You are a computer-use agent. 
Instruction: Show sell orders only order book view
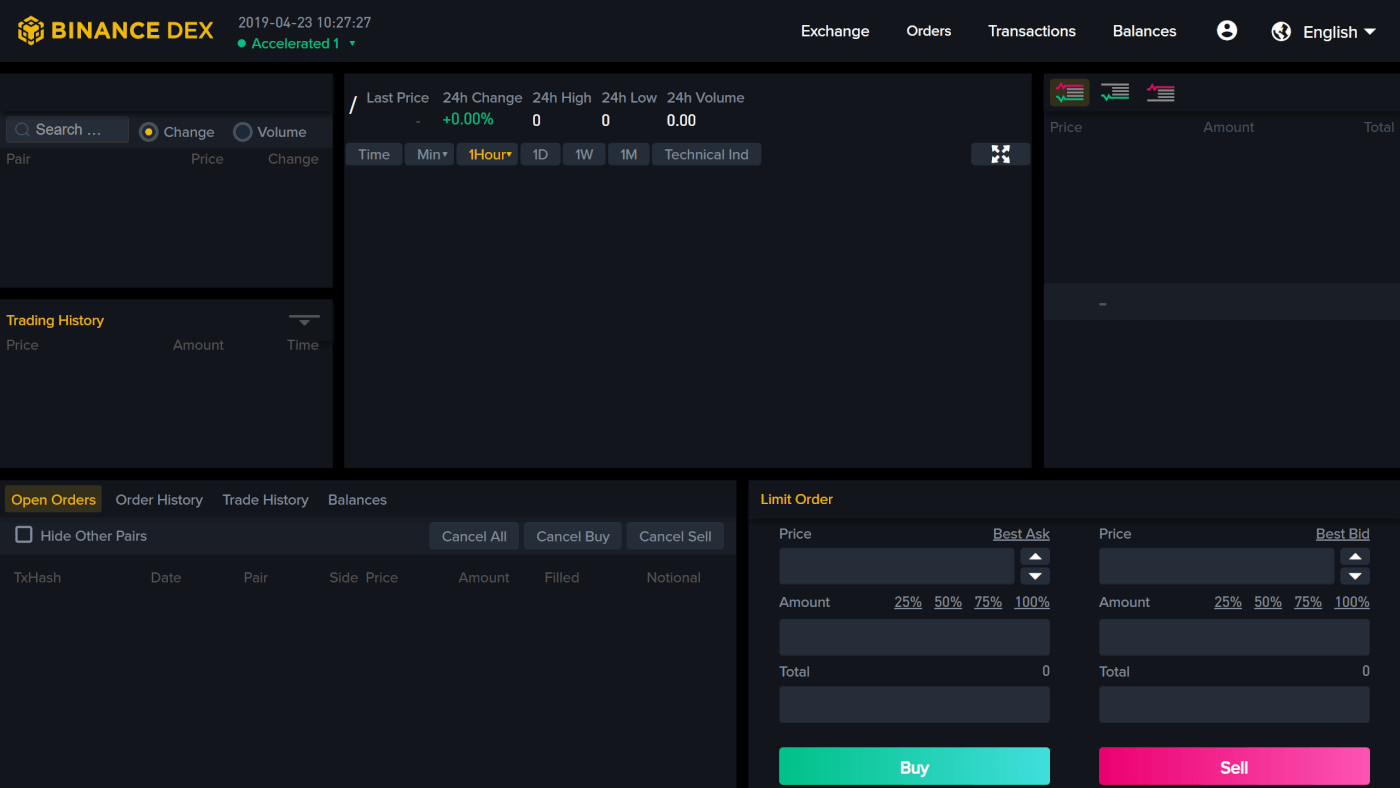(1160, 93)
